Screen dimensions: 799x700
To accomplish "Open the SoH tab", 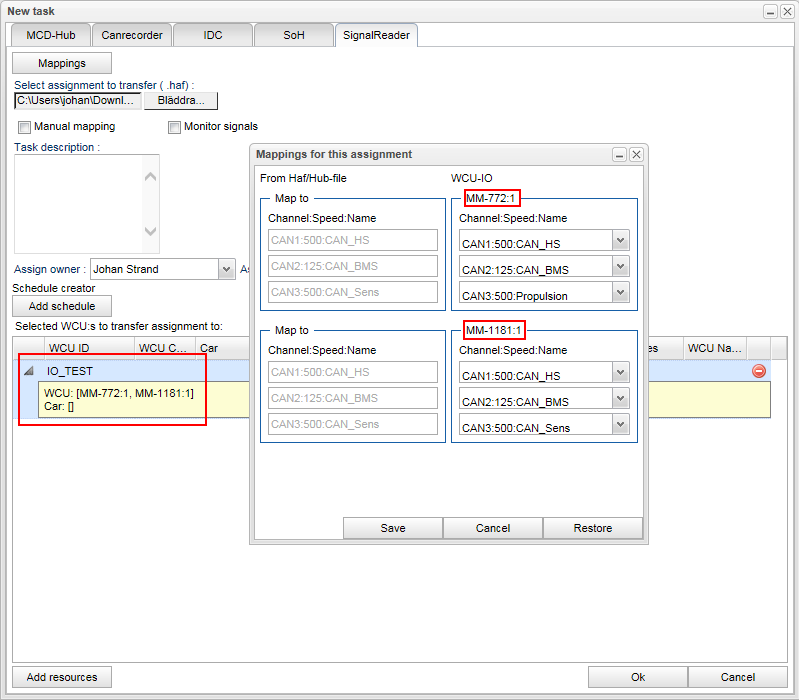I will (293, 35).
